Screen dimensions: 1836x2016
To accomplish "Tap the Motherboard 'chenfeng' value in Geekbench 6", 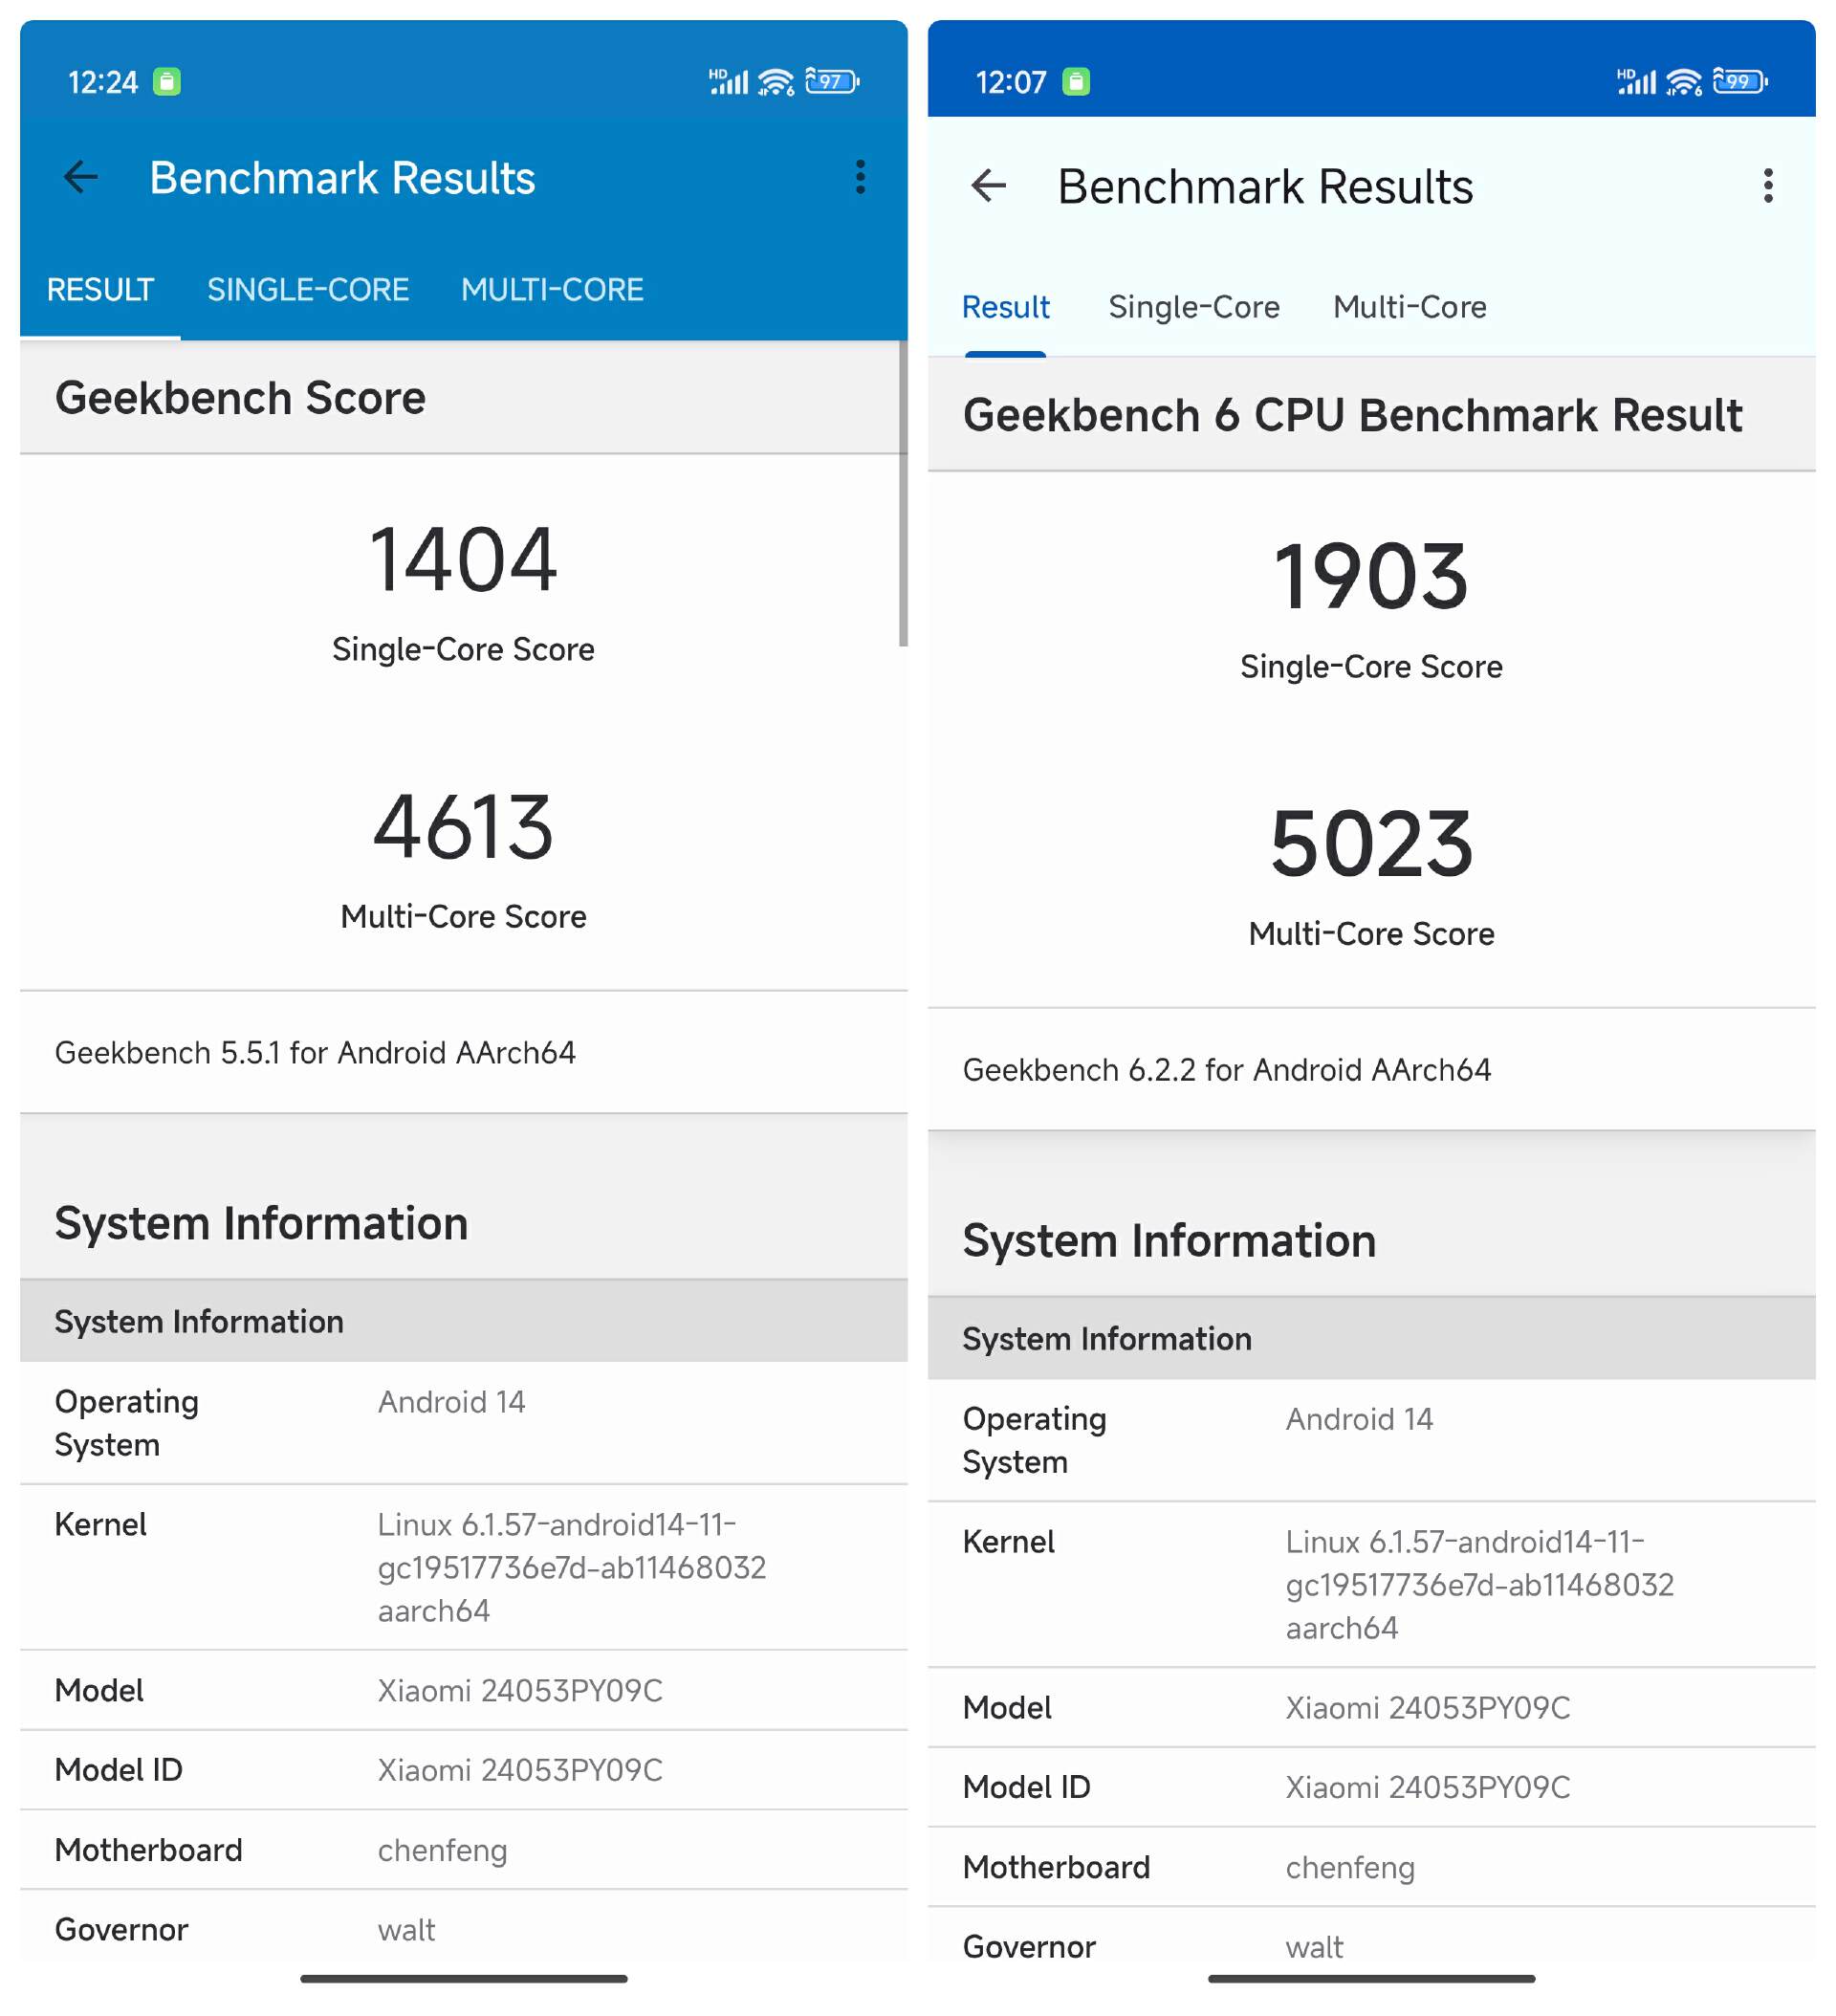I will tap(1351, 1867).
